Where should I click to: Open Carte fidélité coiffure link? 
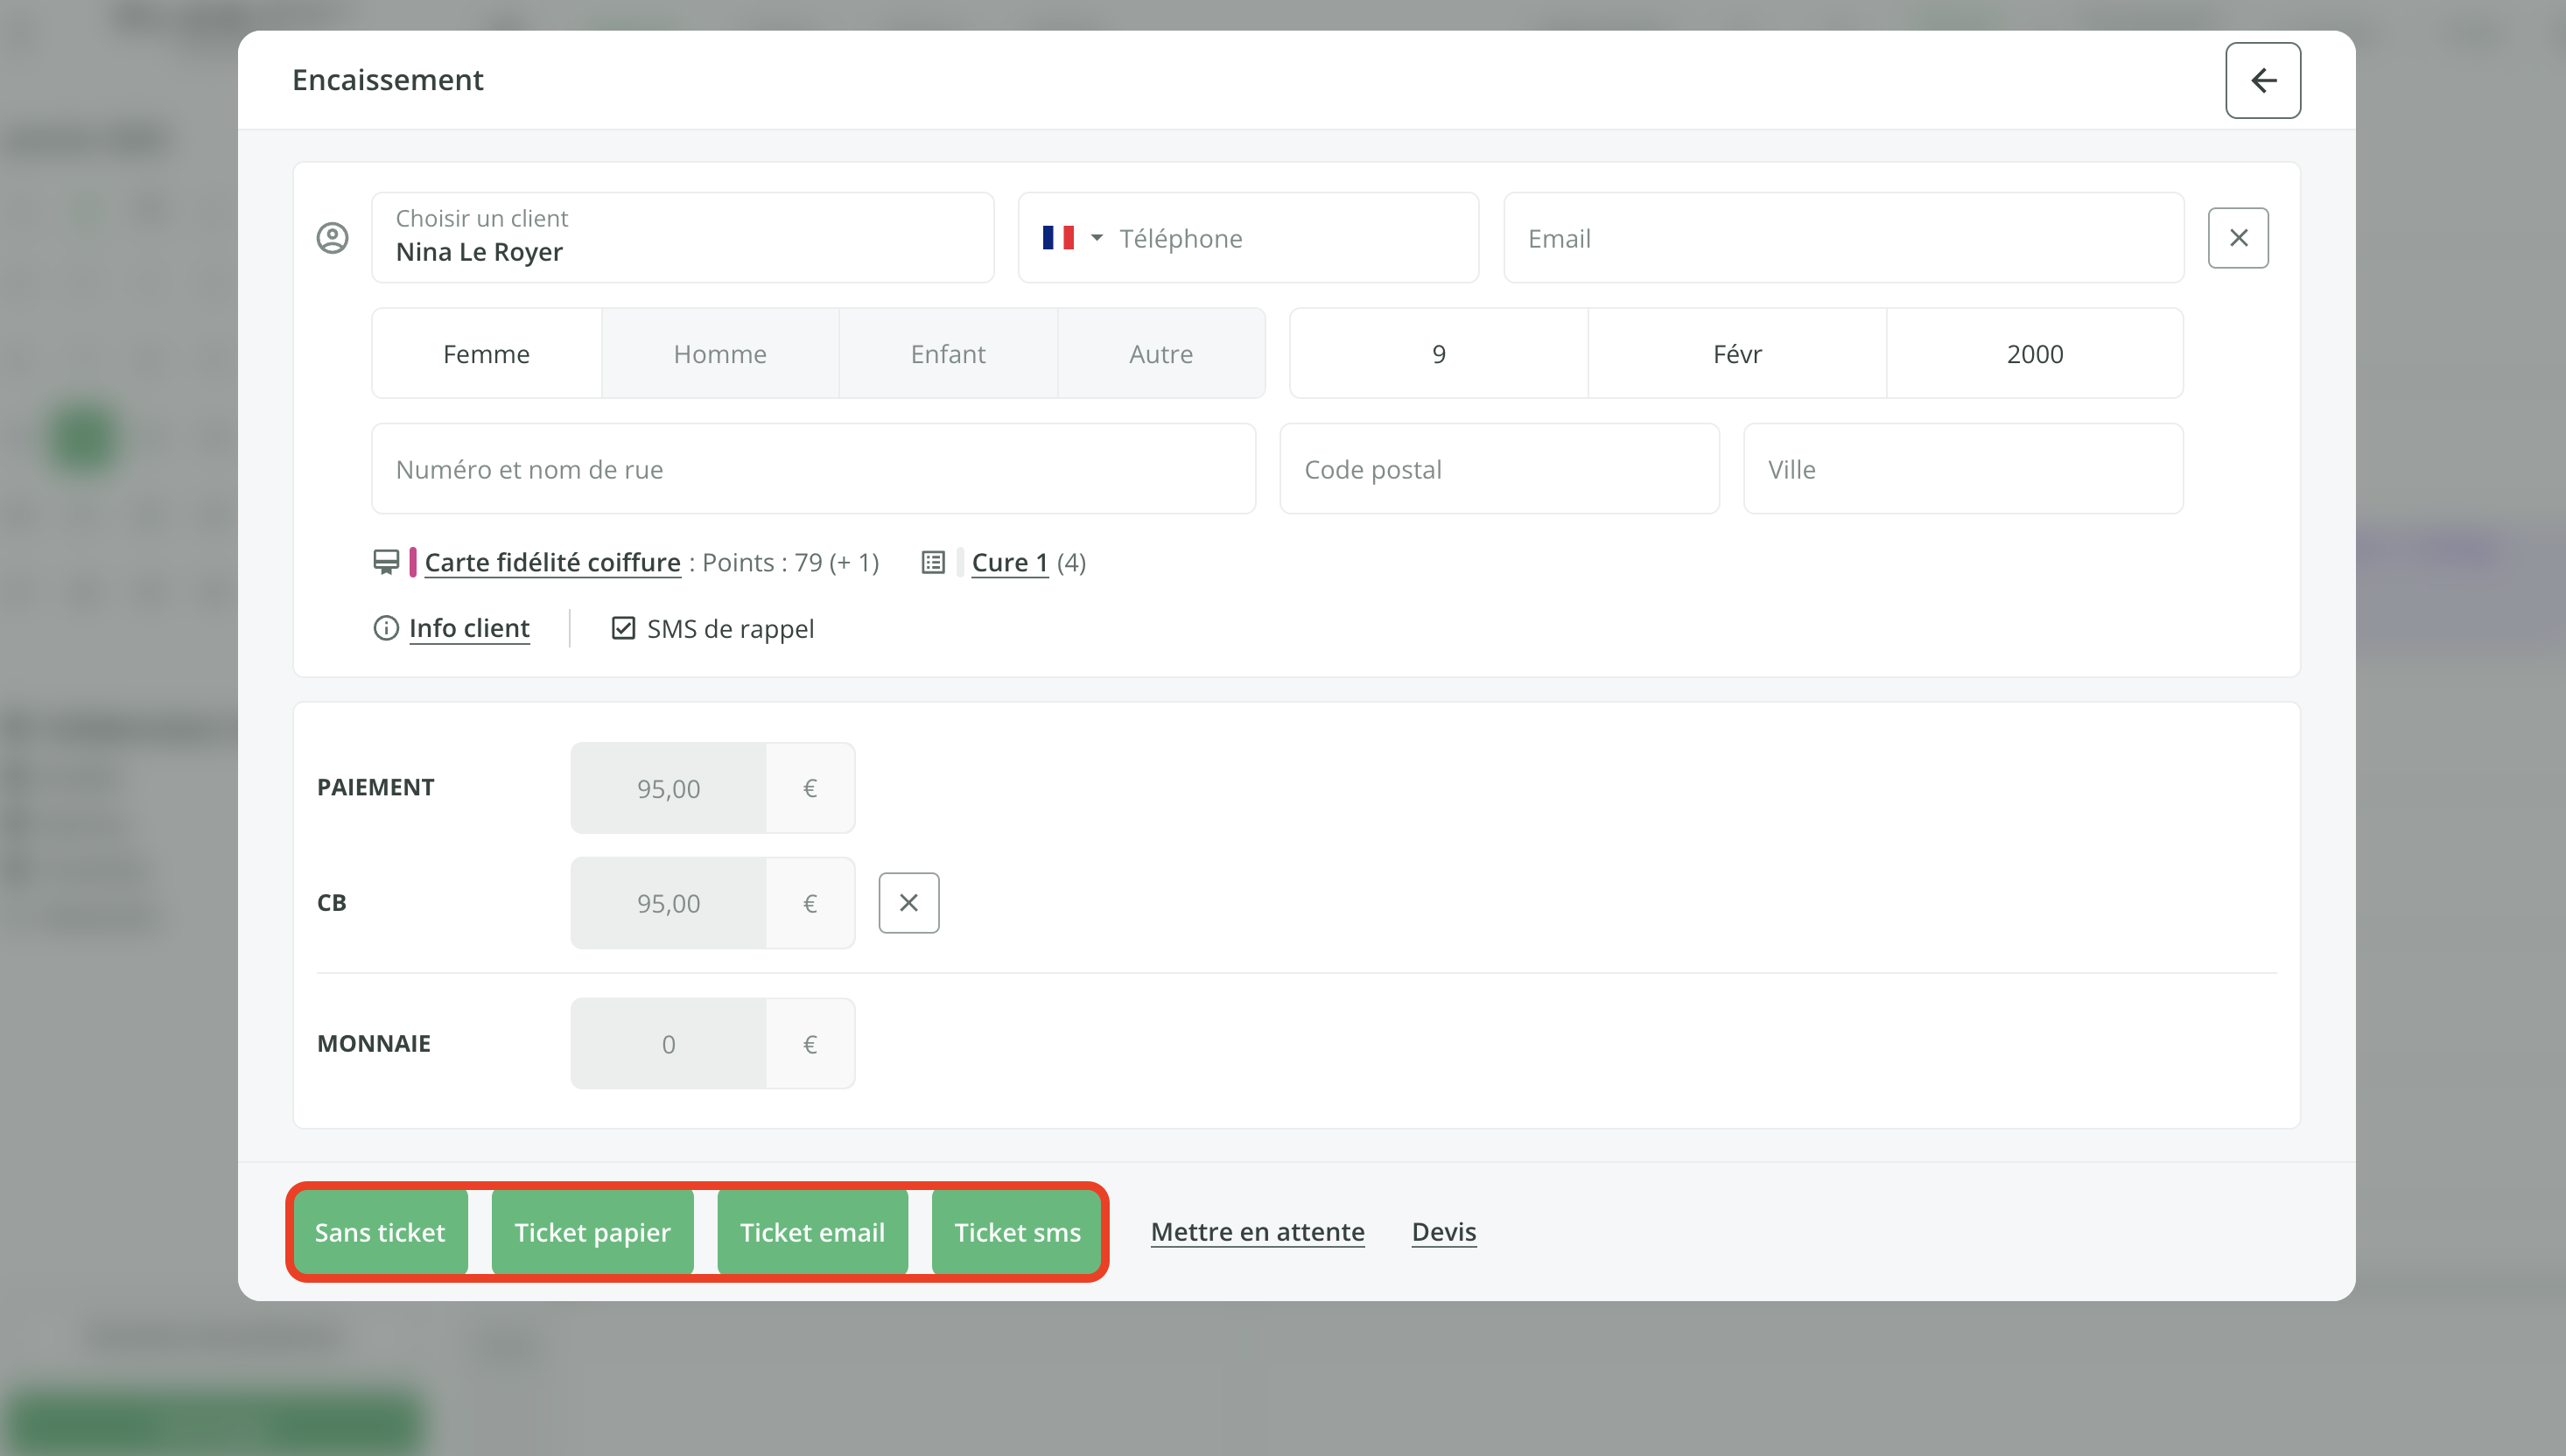[x=552, y=562]
